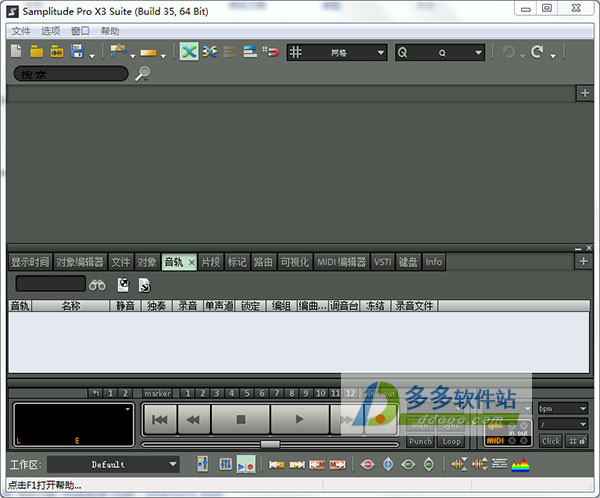Viewport: 600px width, 498px height.
Task: Open the 选项 menu
Action: [x=51, y=31]
